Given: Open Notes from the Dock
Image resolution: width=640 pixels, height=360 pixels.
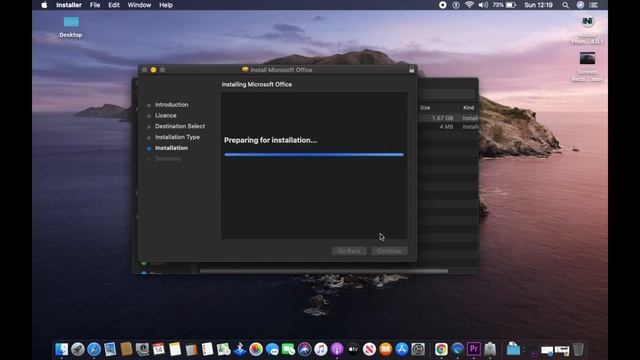Looking at the screenshot, I should [175, 349].
